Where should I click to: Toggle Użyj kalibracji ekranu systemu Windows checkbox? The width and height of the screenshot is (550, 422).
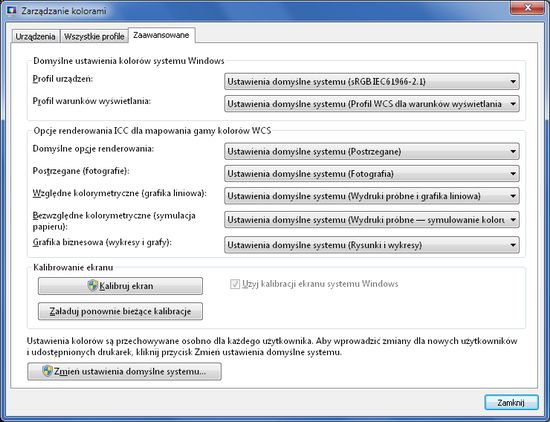[235, 283]
